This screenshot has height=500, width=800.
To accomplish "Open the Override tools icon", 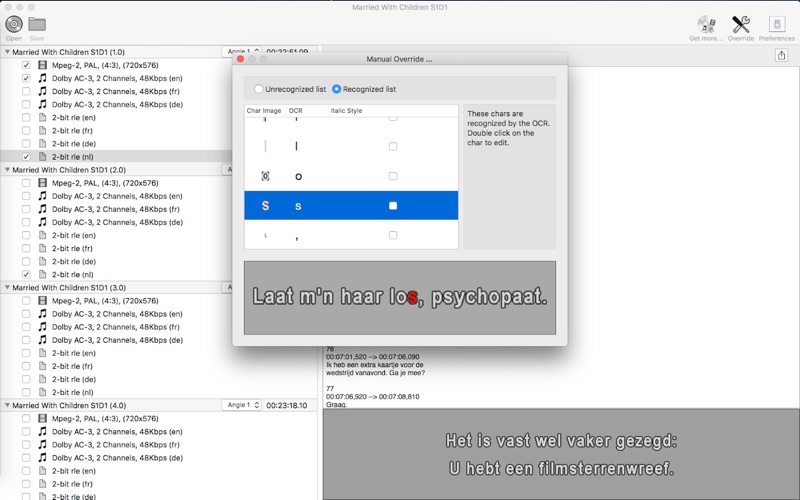I will point(741,24).
